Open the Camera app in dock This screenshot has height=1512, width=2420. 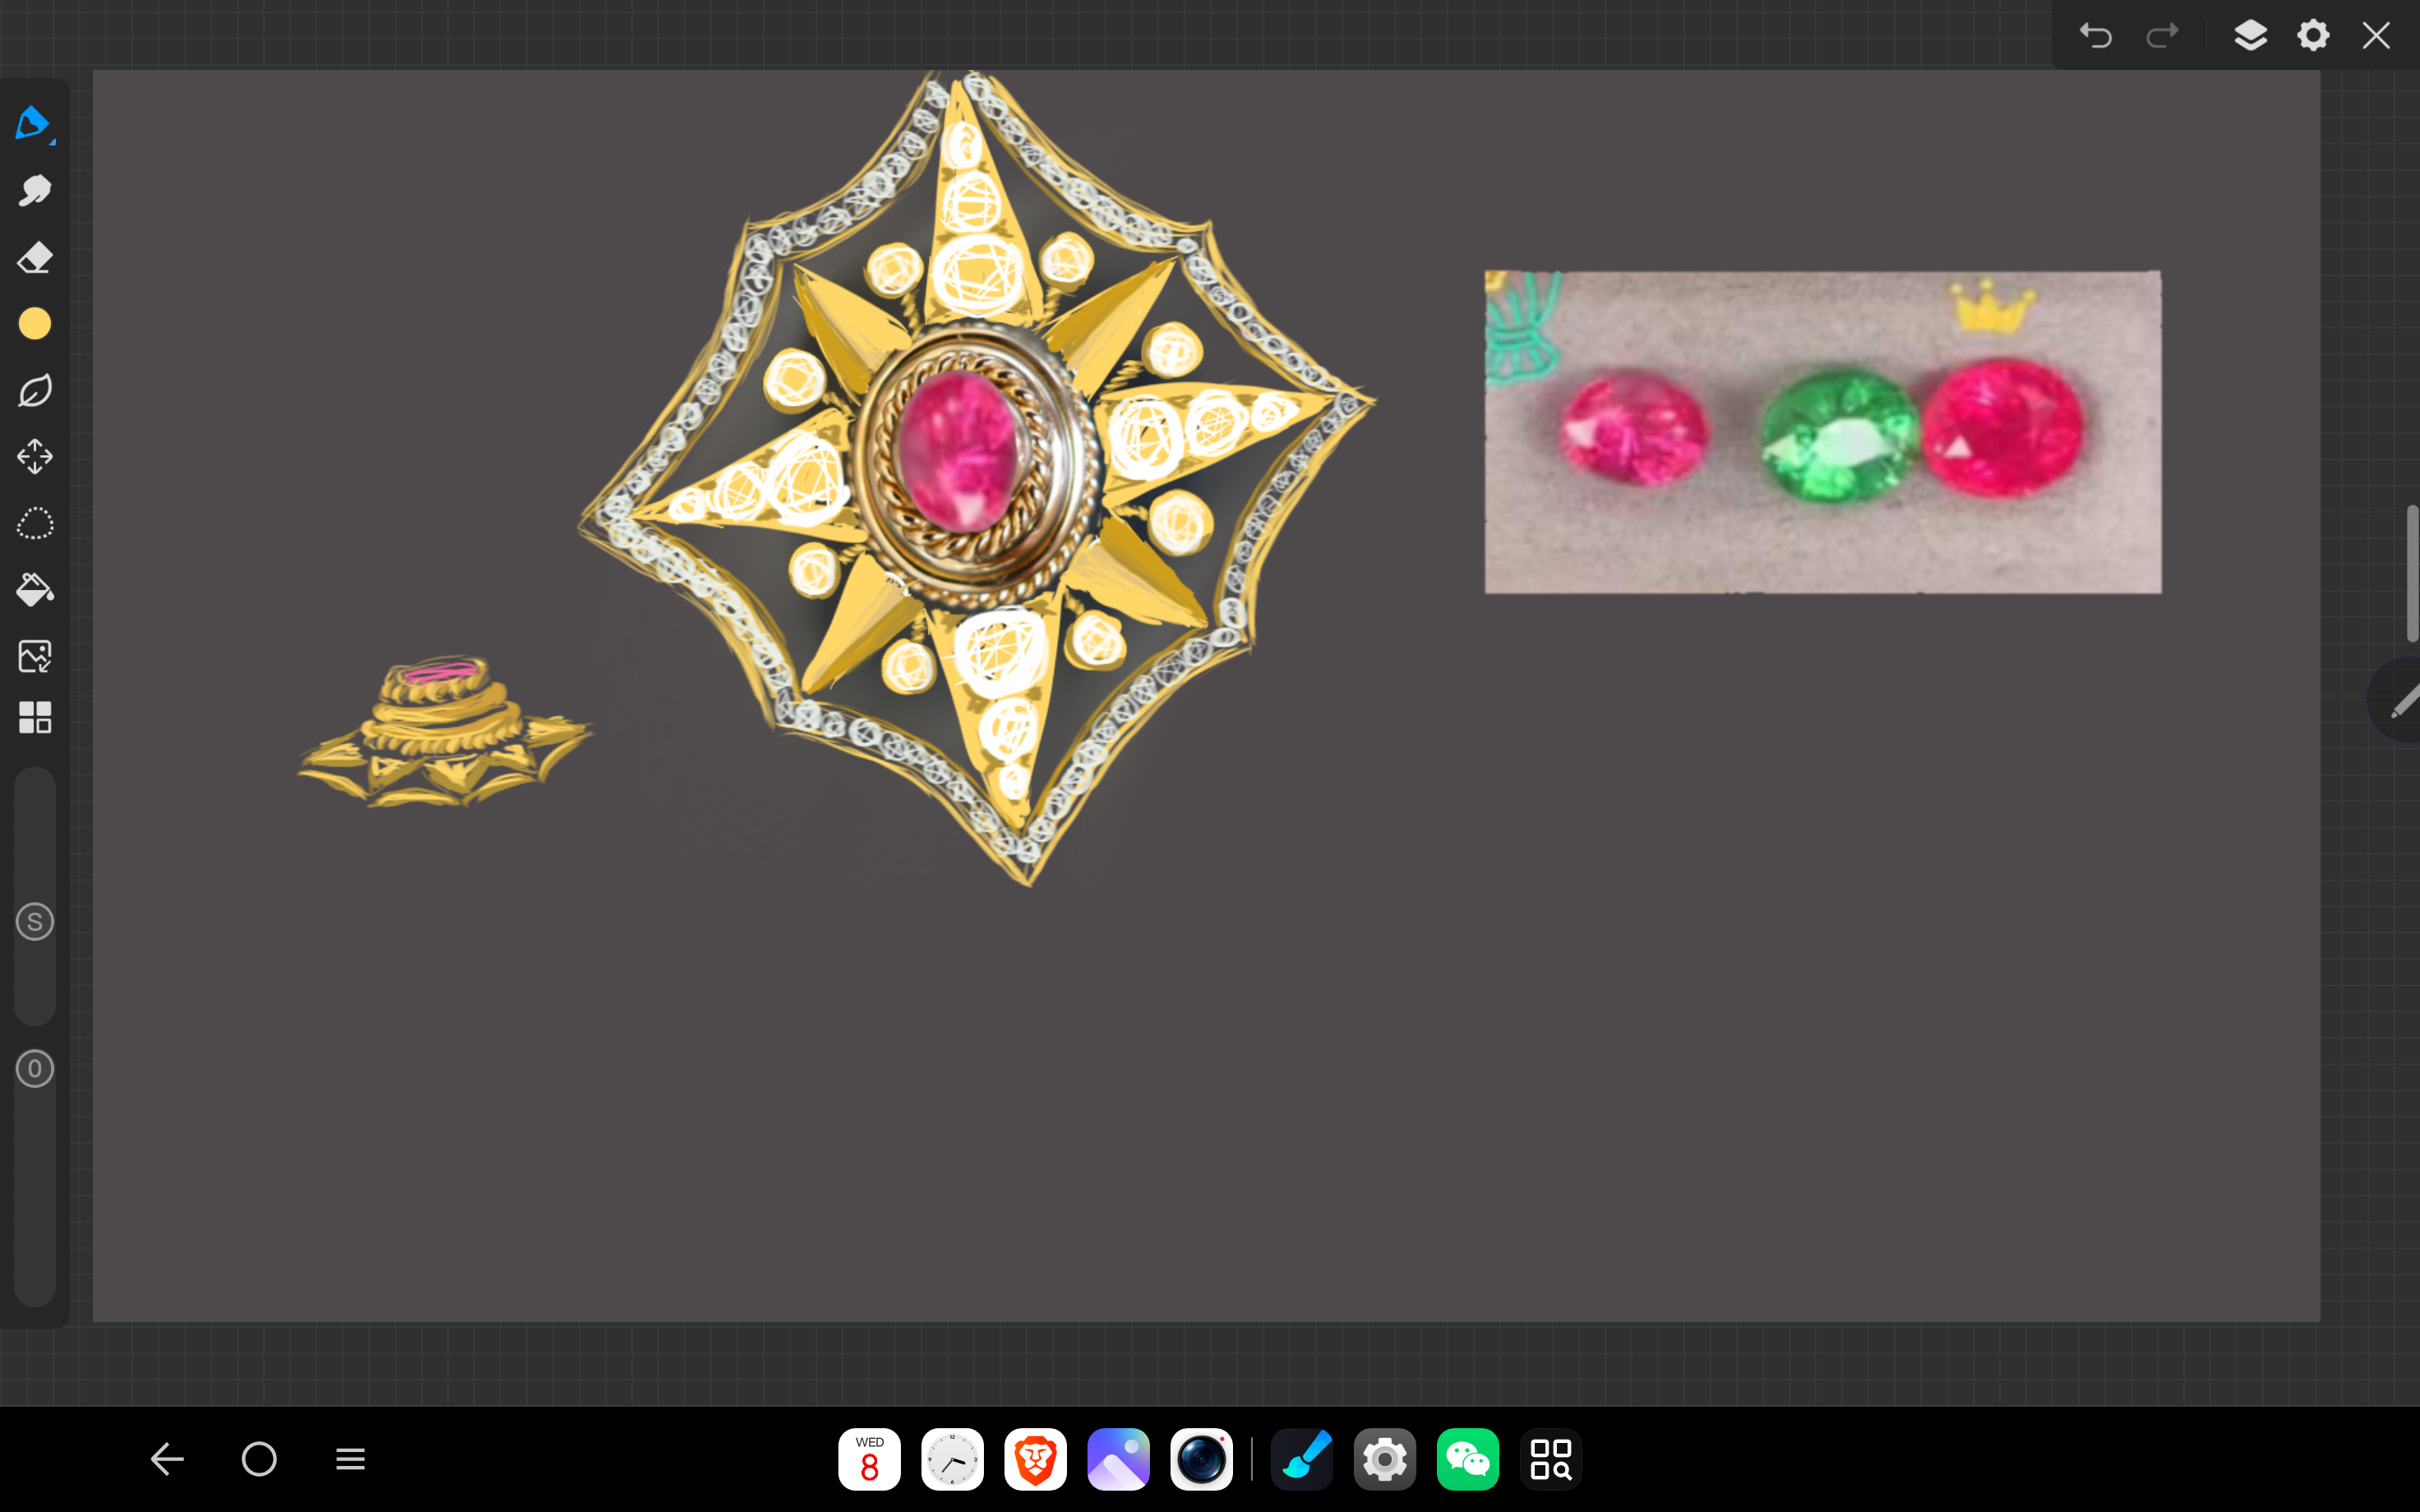(1201, 1459)
